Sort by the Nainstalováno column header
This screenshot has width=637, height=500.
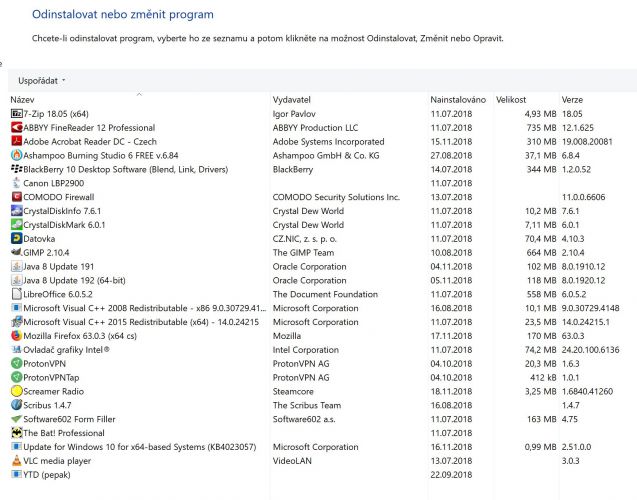458,100
